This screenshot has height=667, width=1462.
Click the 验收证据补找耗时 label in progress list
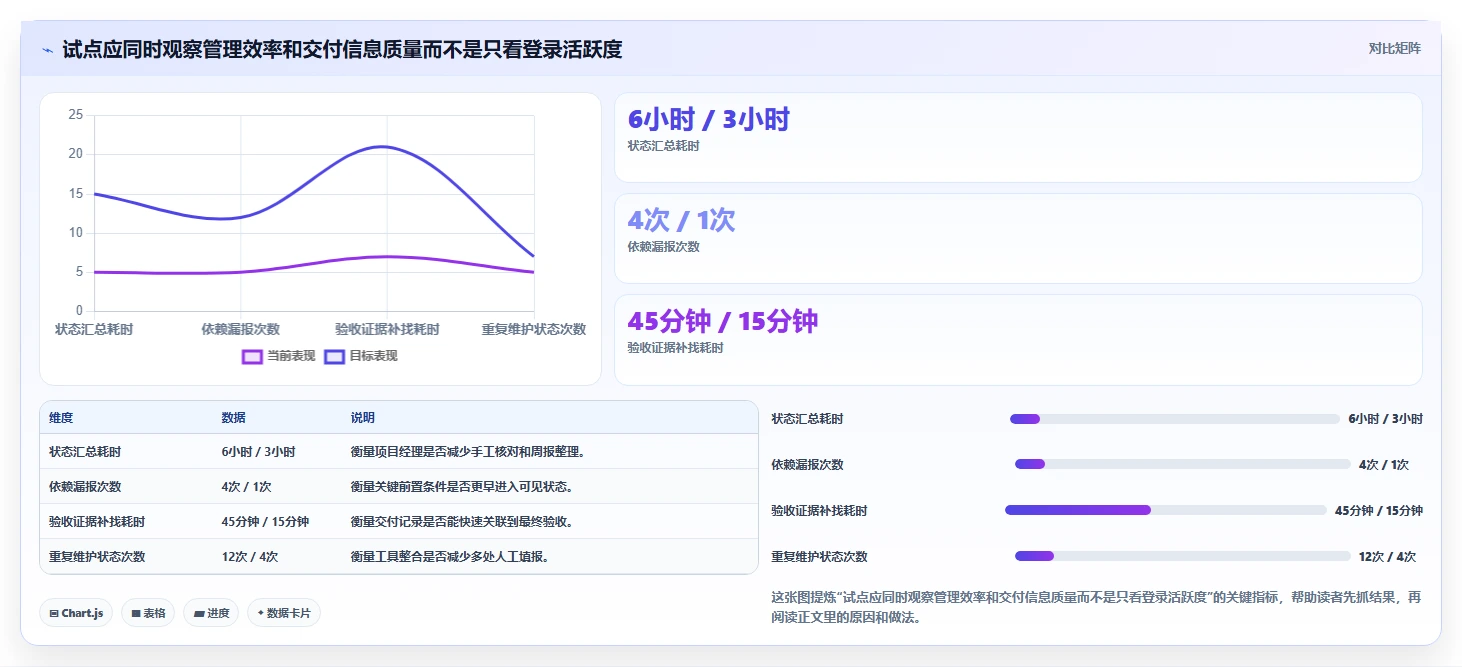[819, 511]
